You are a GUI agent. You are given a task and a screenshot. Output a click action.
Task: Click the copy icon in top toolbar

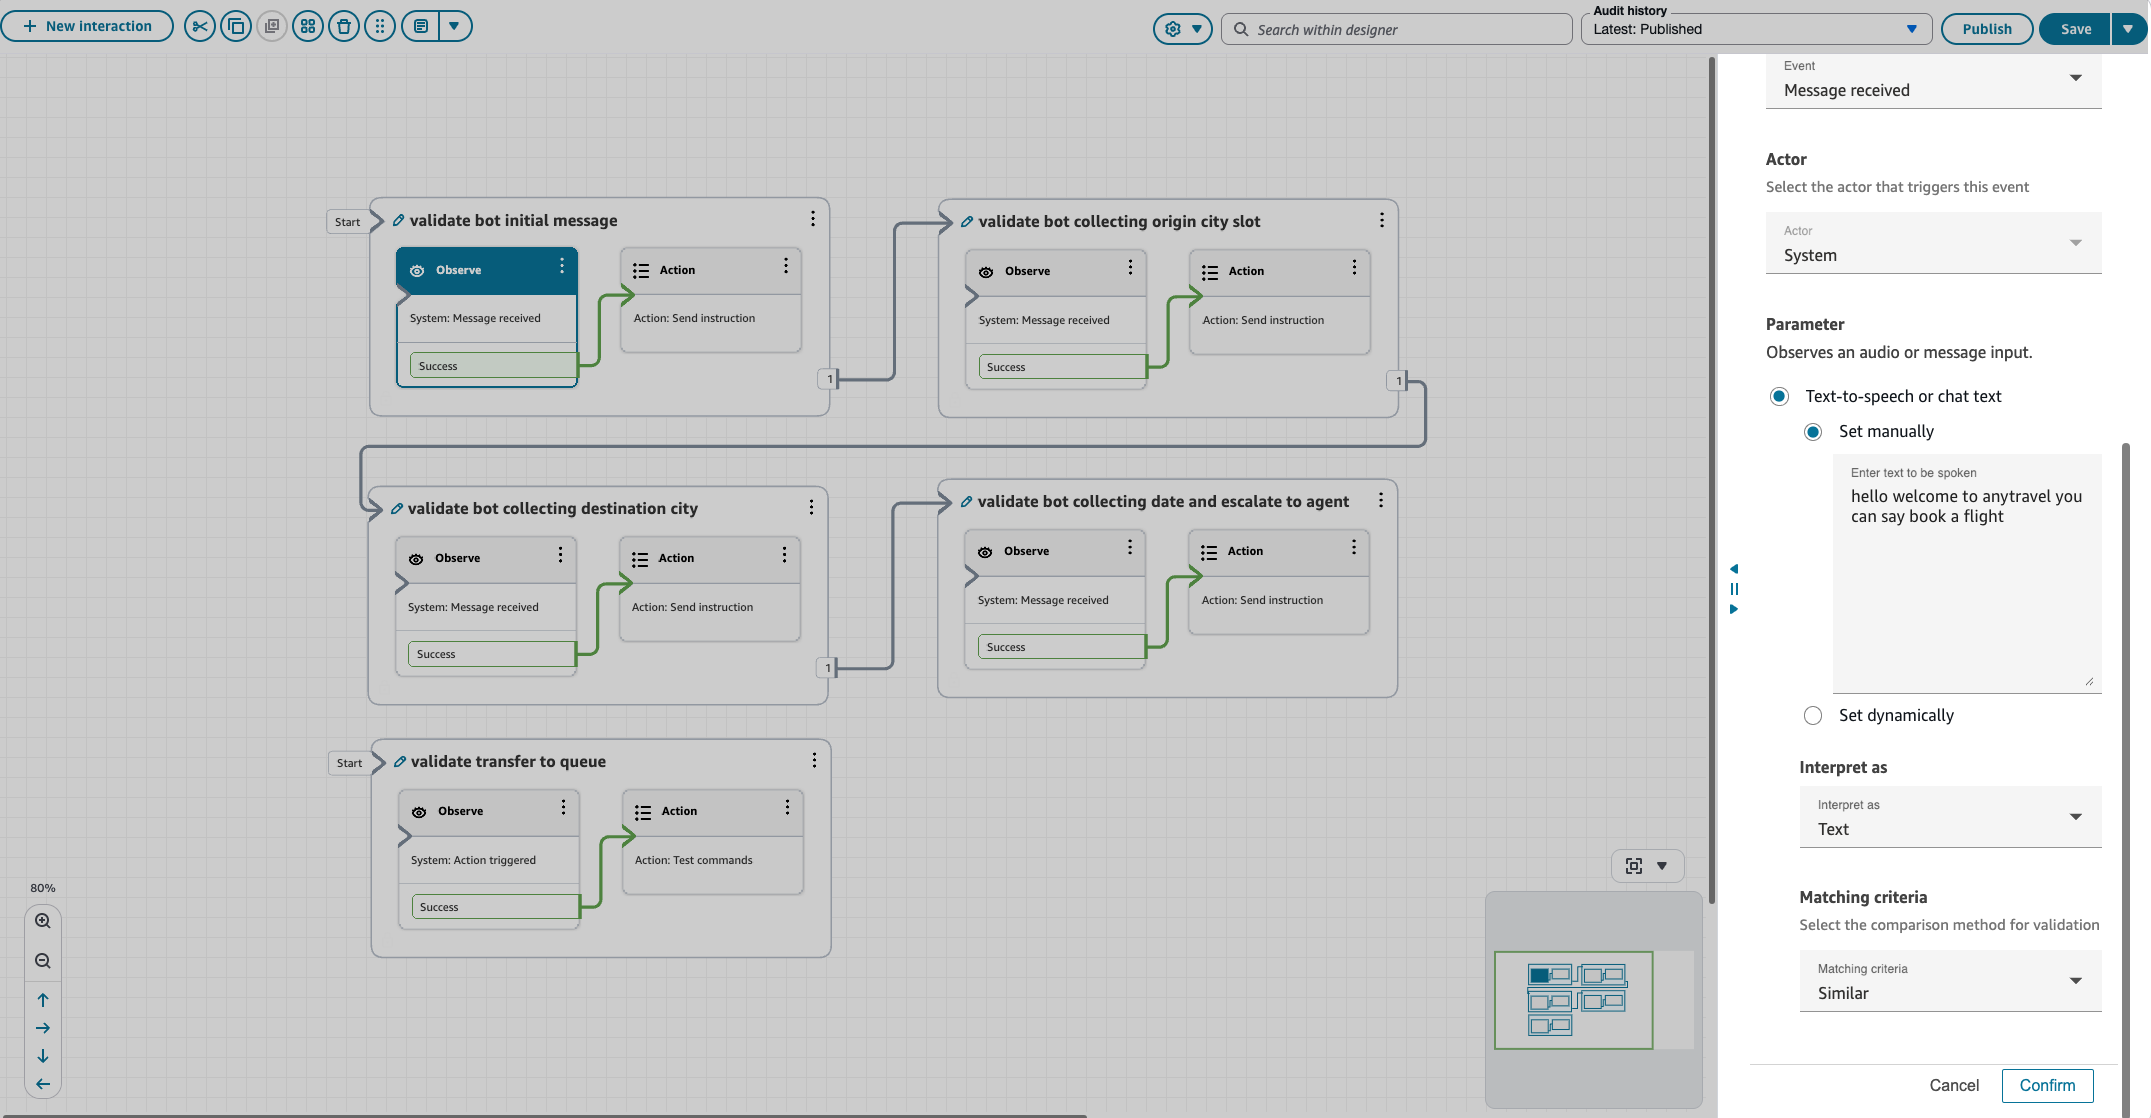[x=236, y=27]
